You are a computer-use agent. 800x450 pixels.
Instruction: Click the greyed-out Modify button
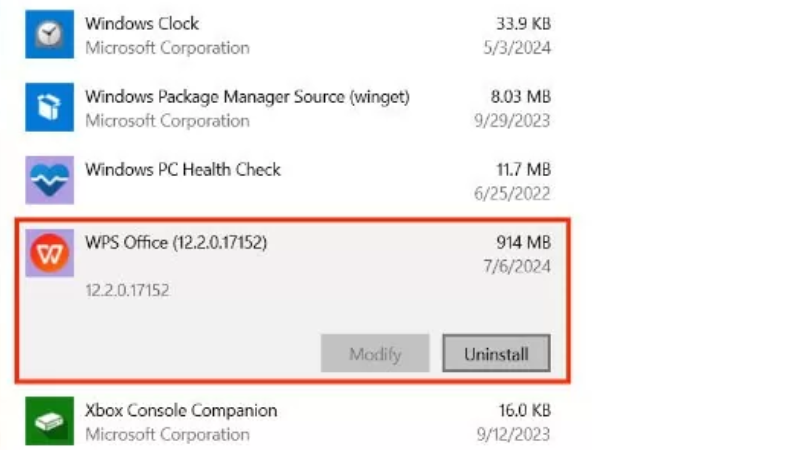point(375,354)
